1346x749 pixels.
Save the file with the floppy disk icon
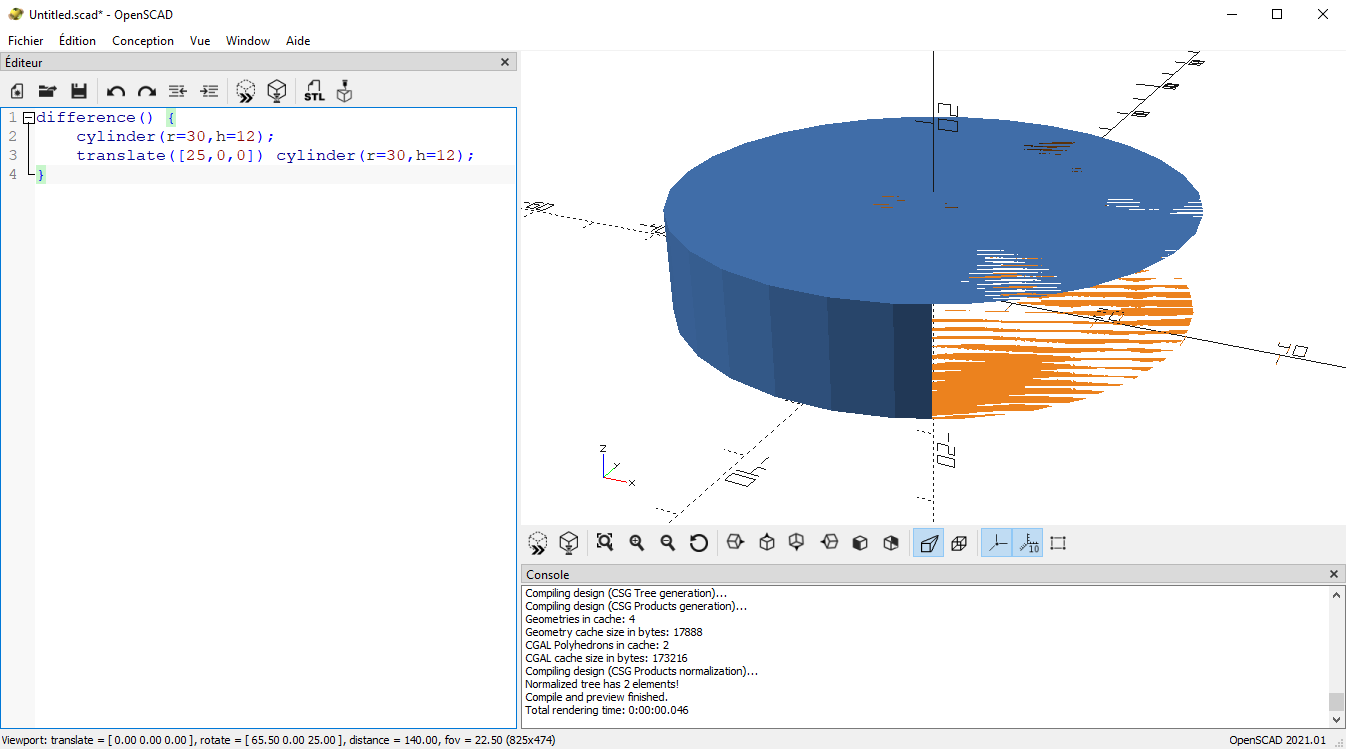[79, 91]
